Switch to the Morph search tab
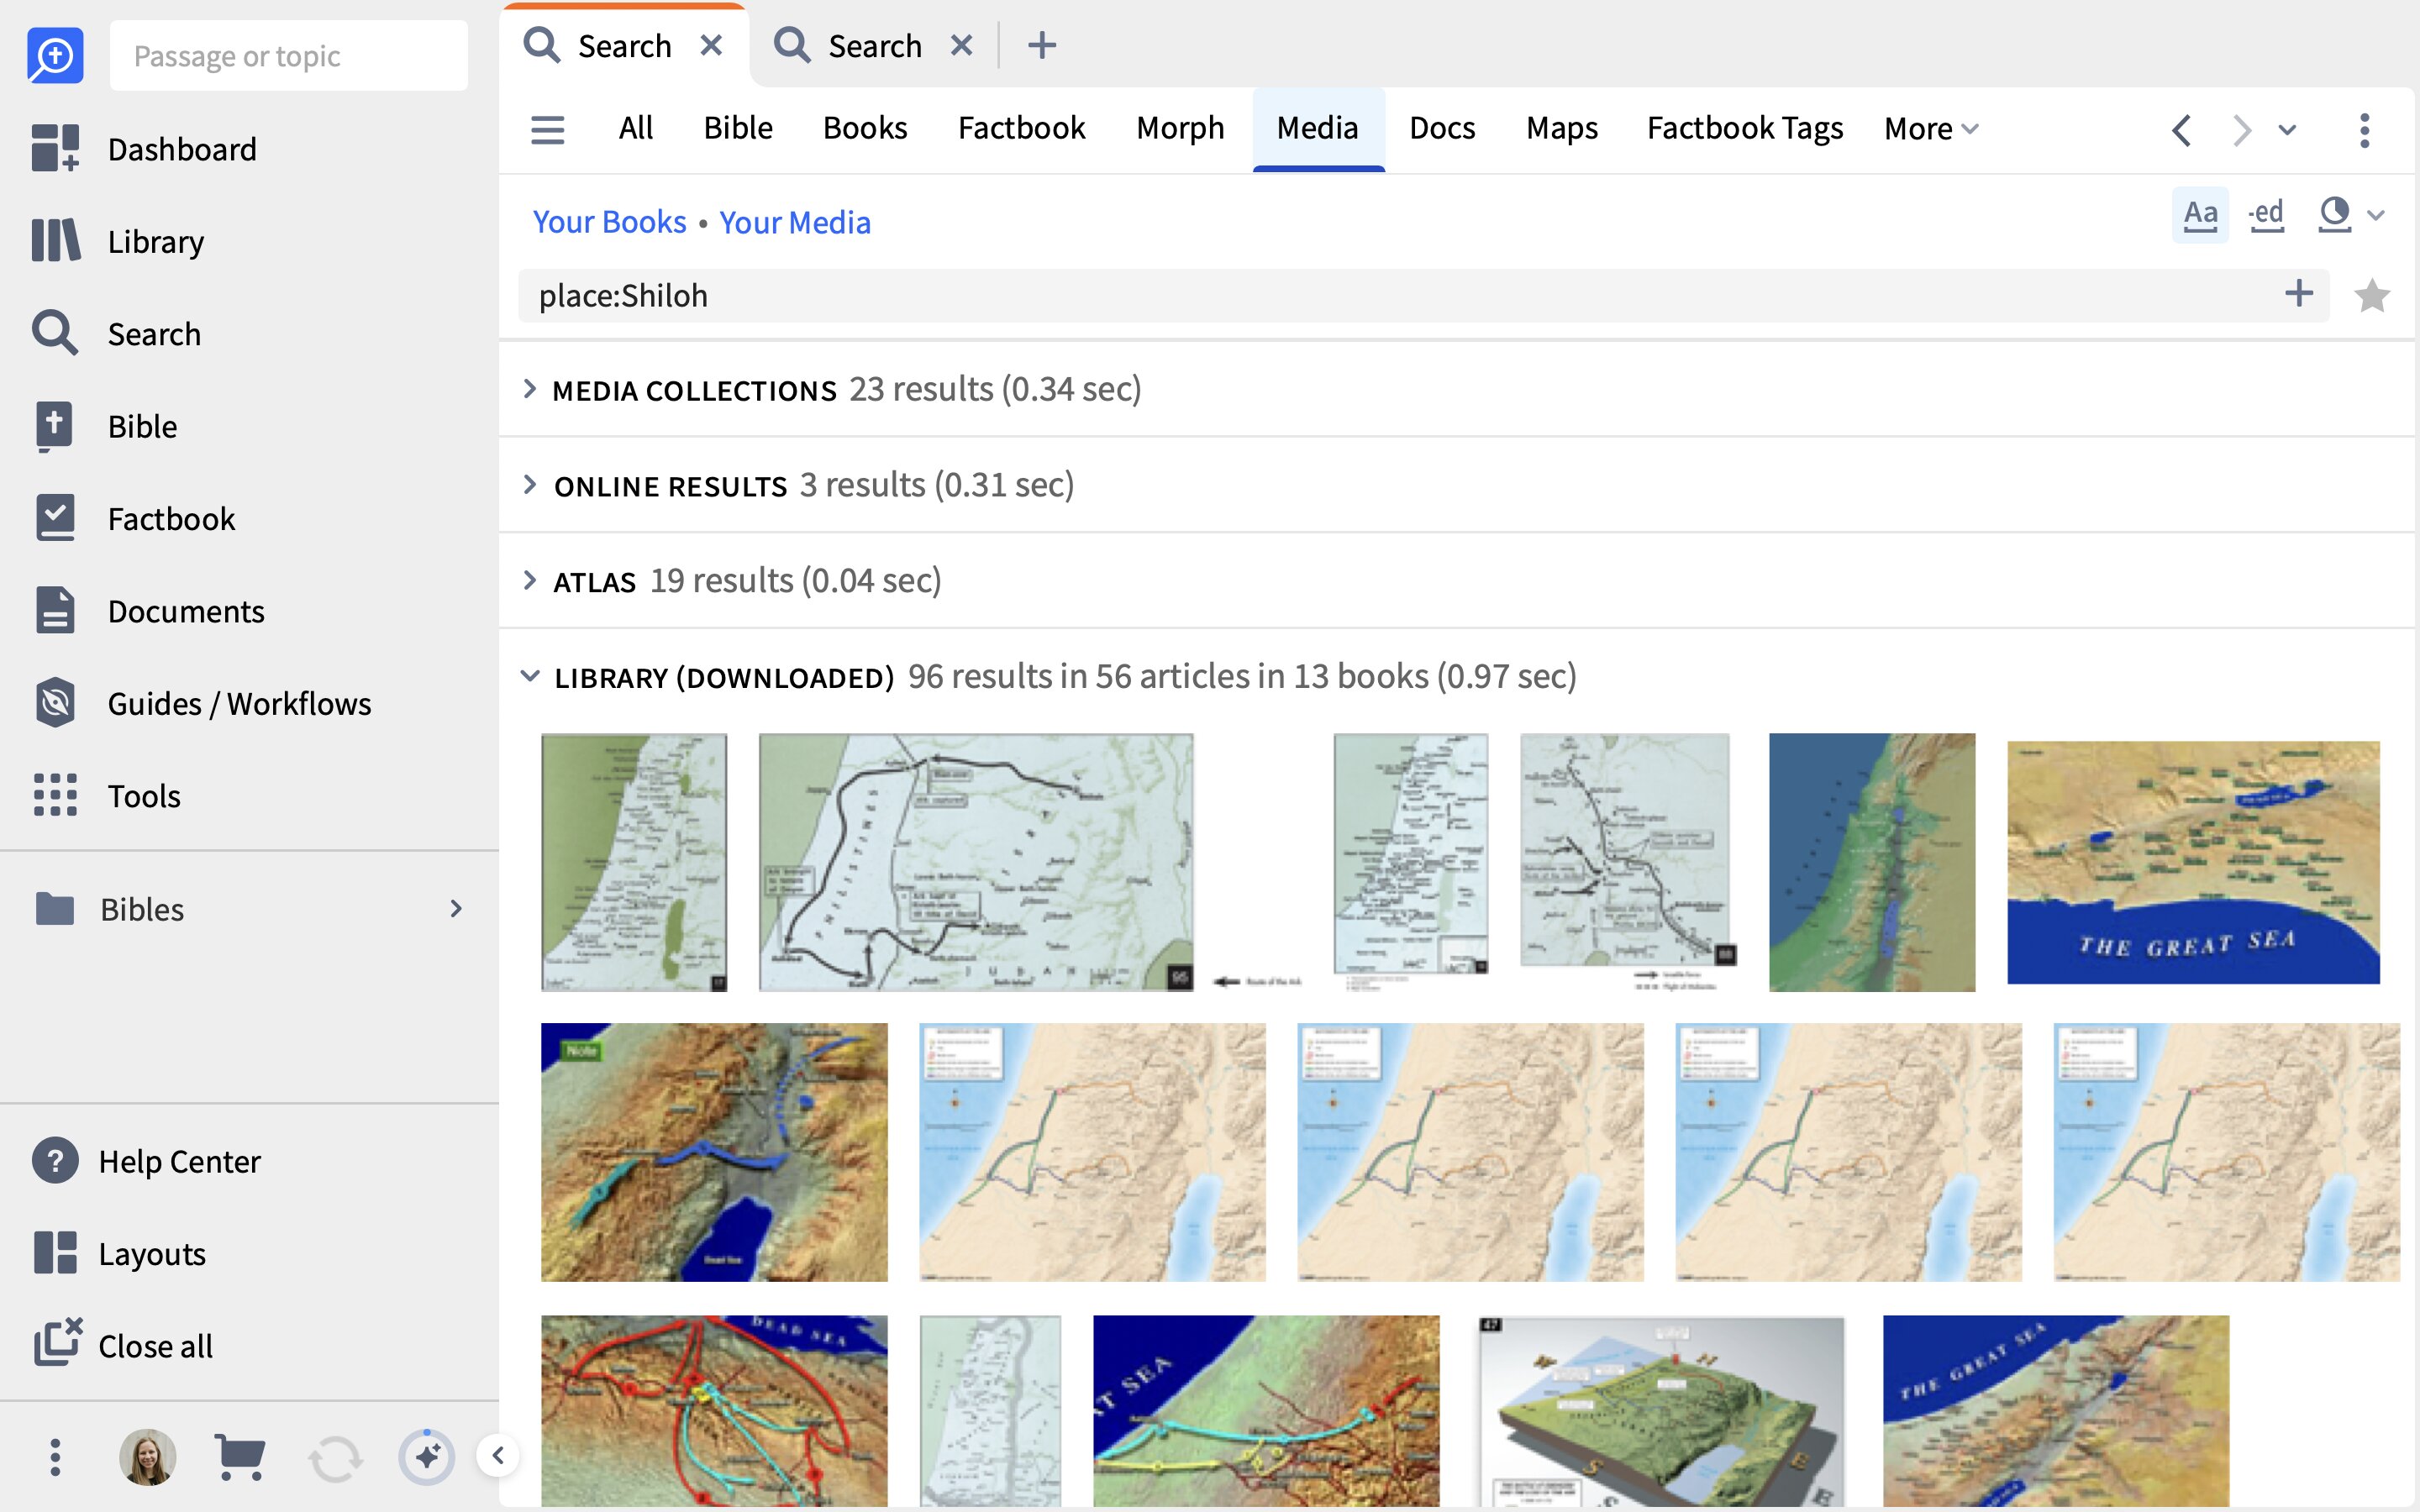Image resolution: width=2420 pixels, height=1512 pixels. click(x=1180, y=128)
